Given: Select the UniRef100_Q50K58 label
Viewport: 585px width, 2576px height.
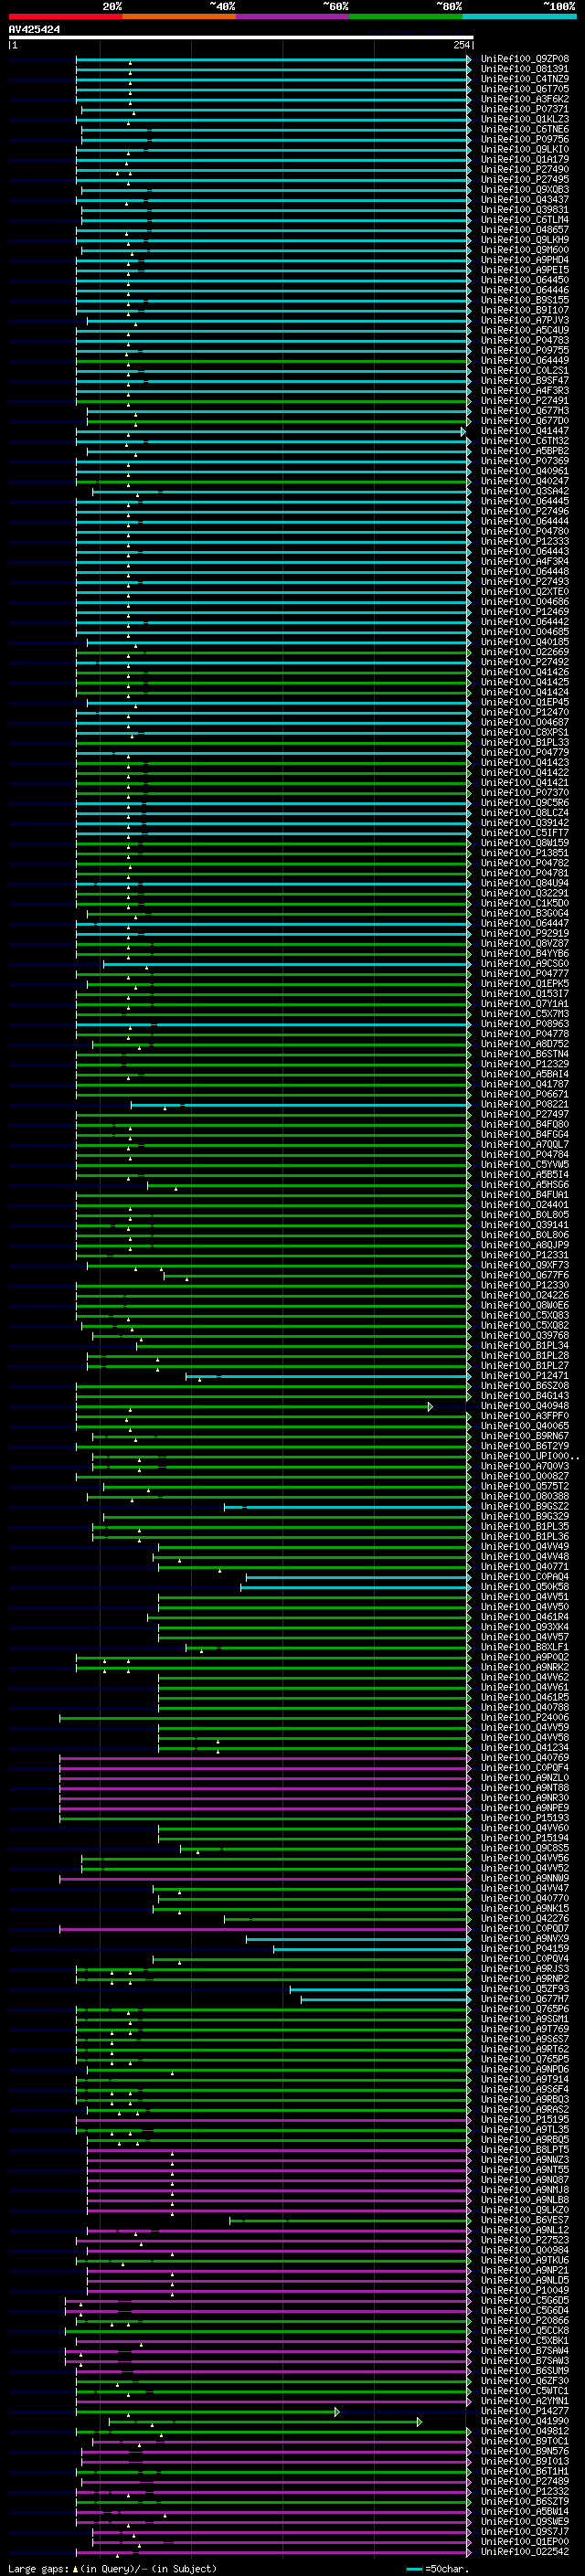Looking at the screenshot, I should [525, 1587].
